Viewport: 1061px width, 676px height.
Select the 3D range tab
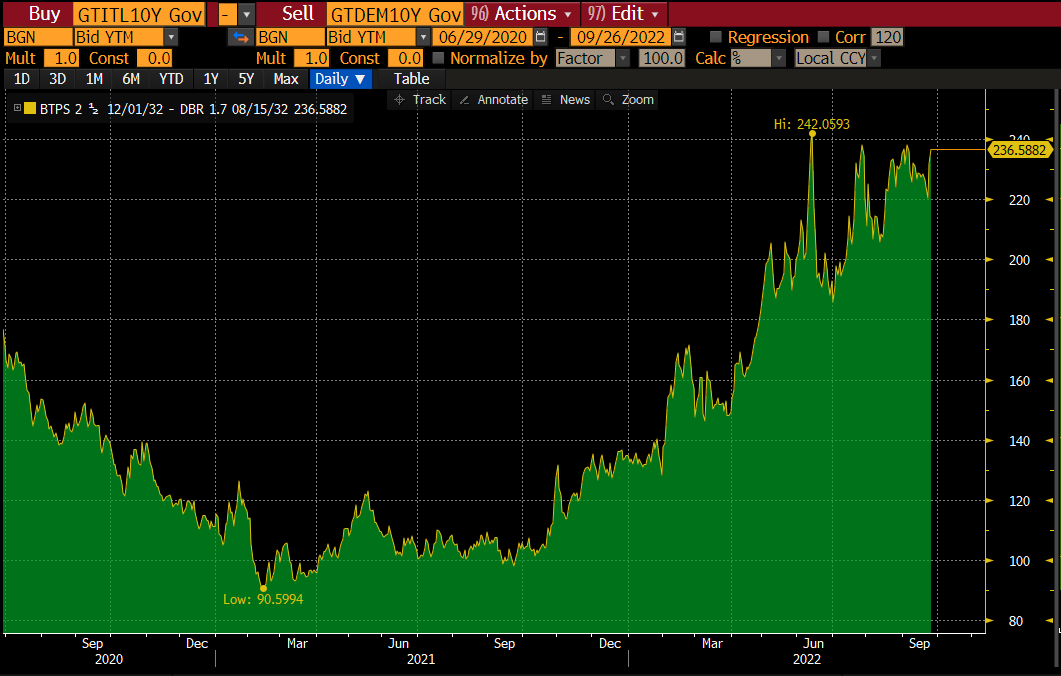pyautogui.click(x=58, y=79)
